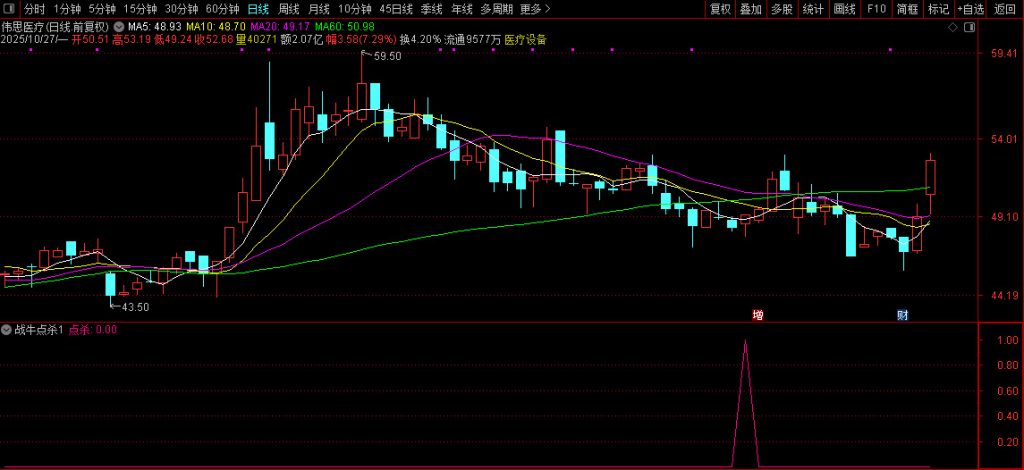The image size is (1024, 470).
Task: Toggle the left sidebar panel icon
Action: tap(10, 9)
